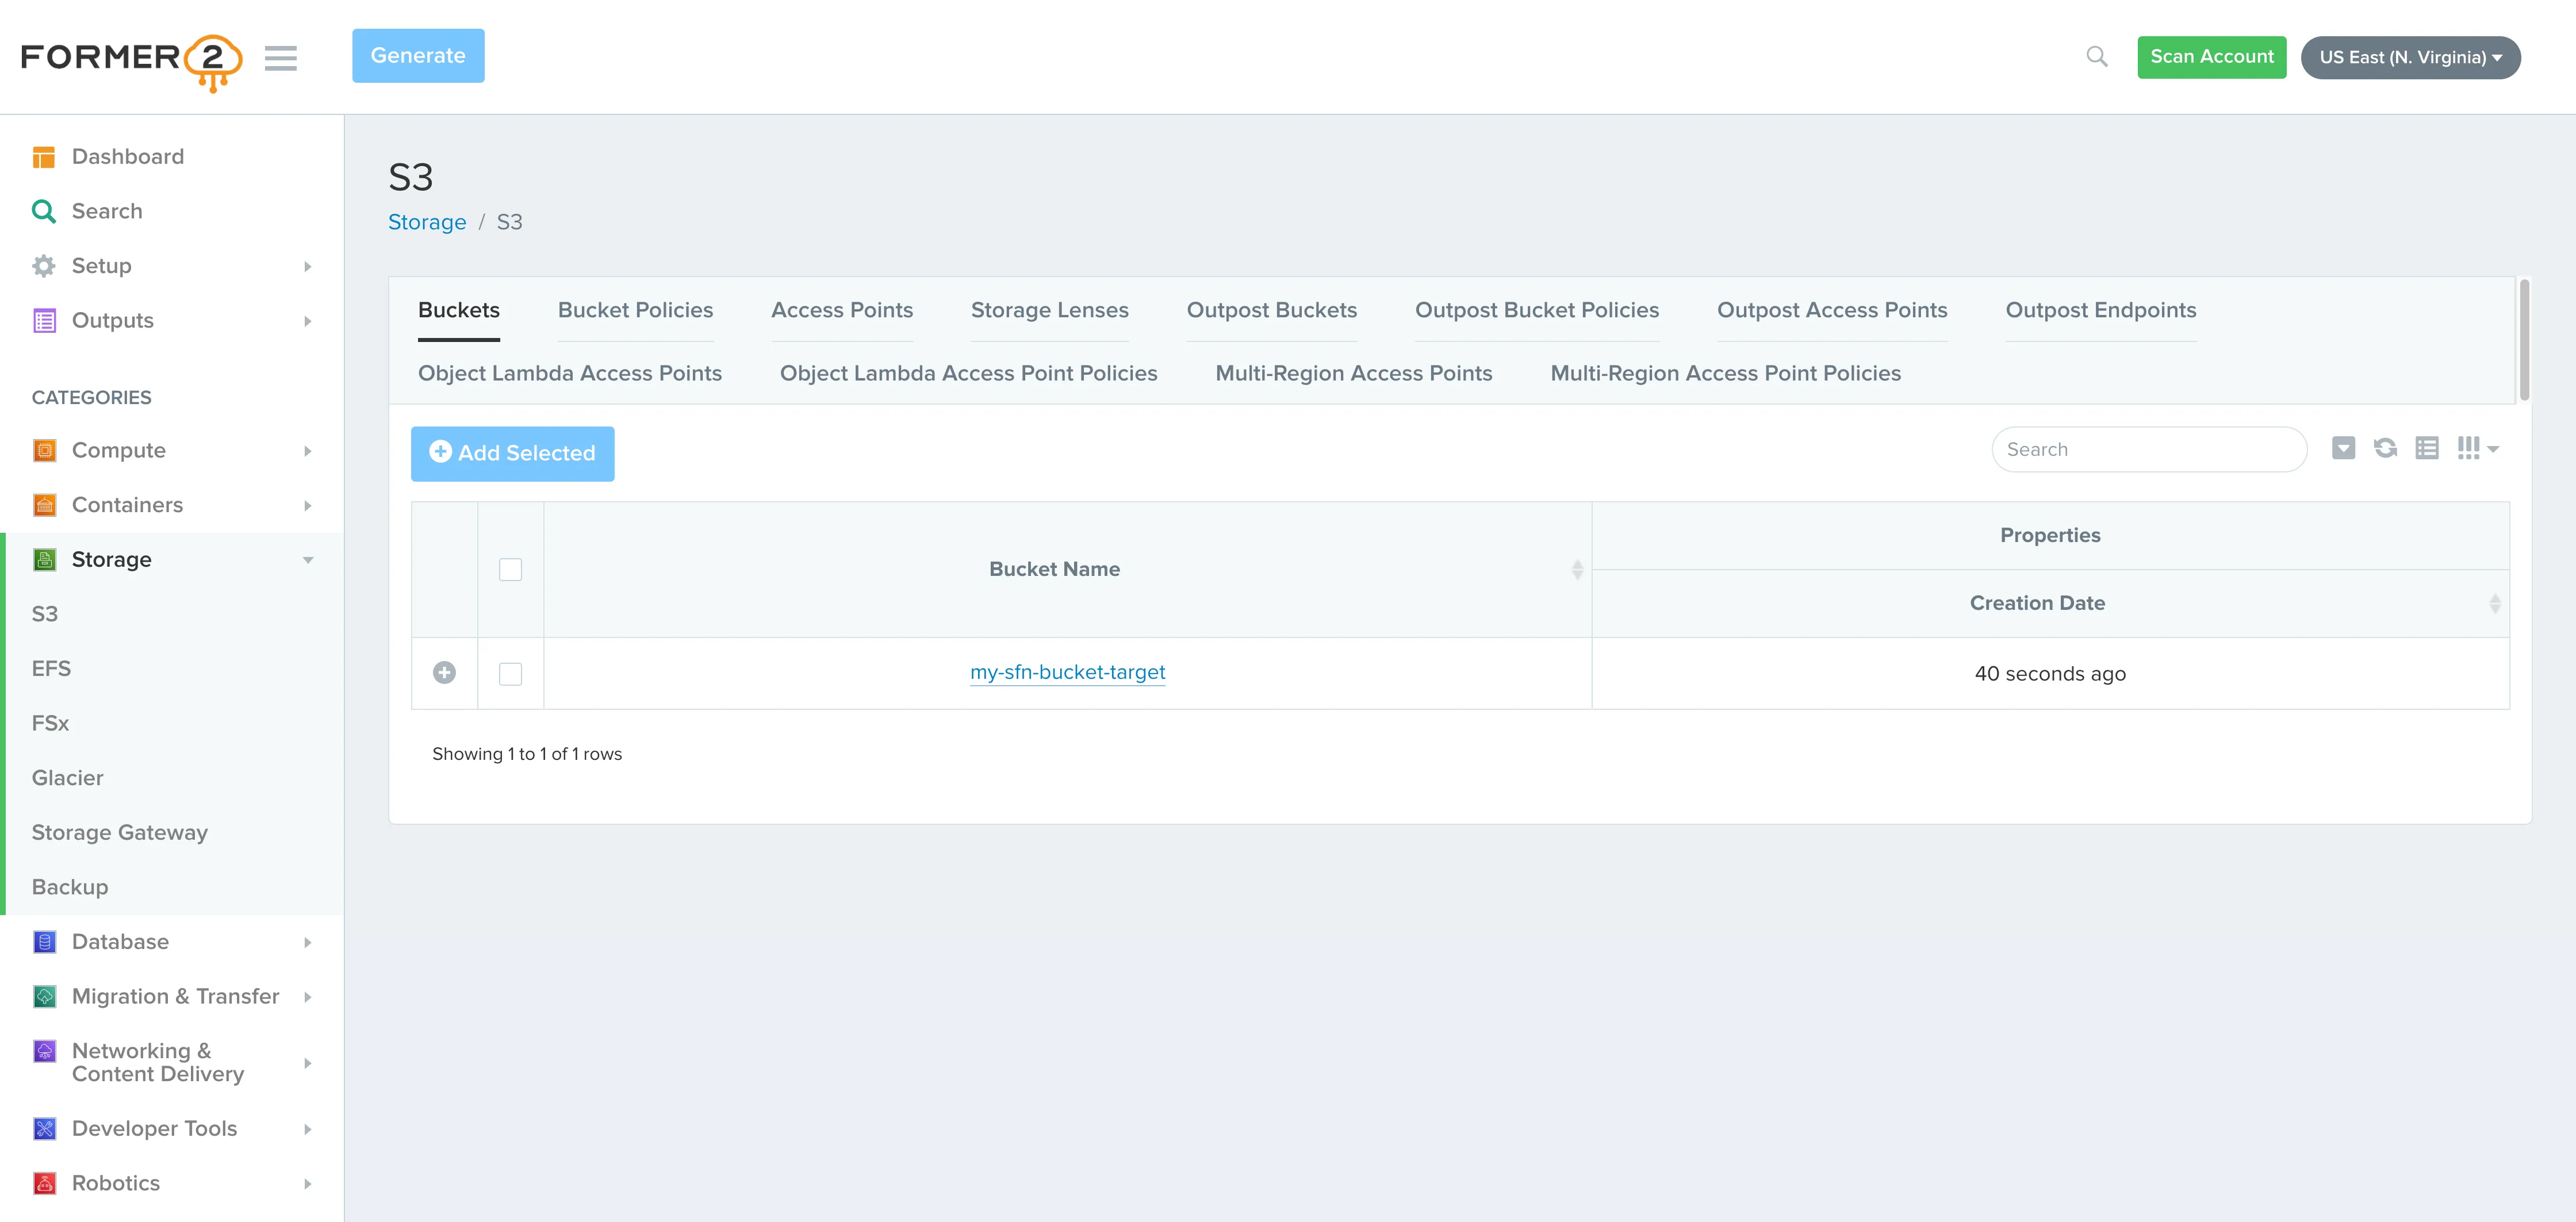Open the Storage Lenses tab

click(1049, 310)
